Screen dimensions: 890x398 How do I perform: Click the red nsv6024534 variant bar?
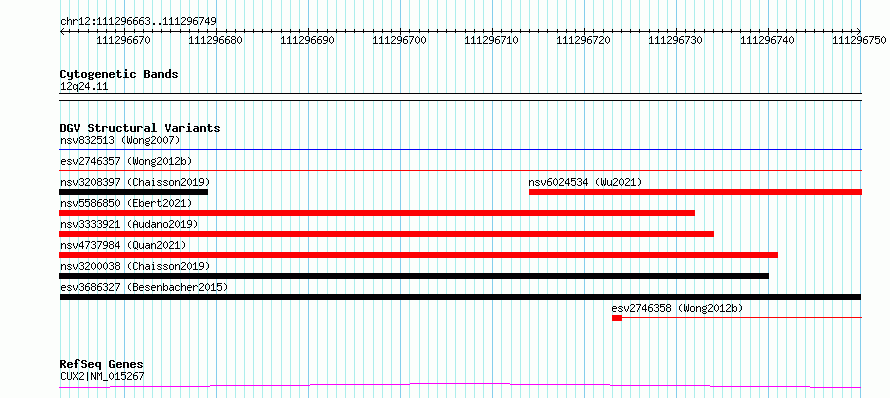[695, 192]
